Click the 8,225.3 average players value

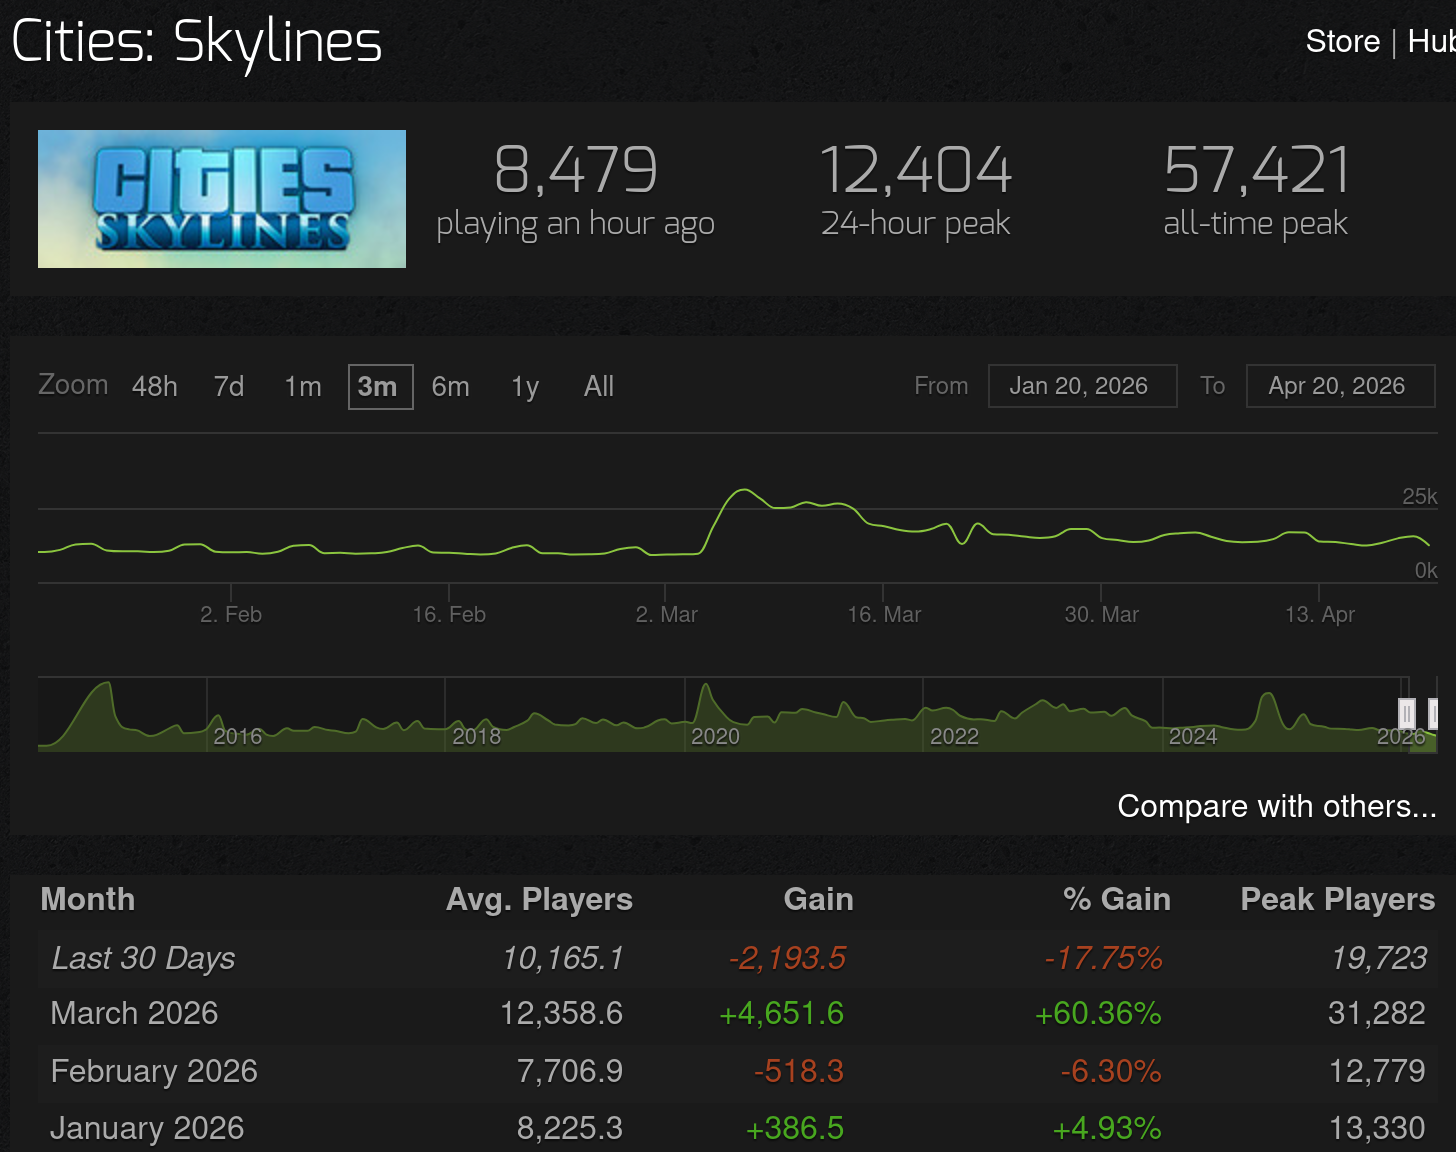[569, 1128]
